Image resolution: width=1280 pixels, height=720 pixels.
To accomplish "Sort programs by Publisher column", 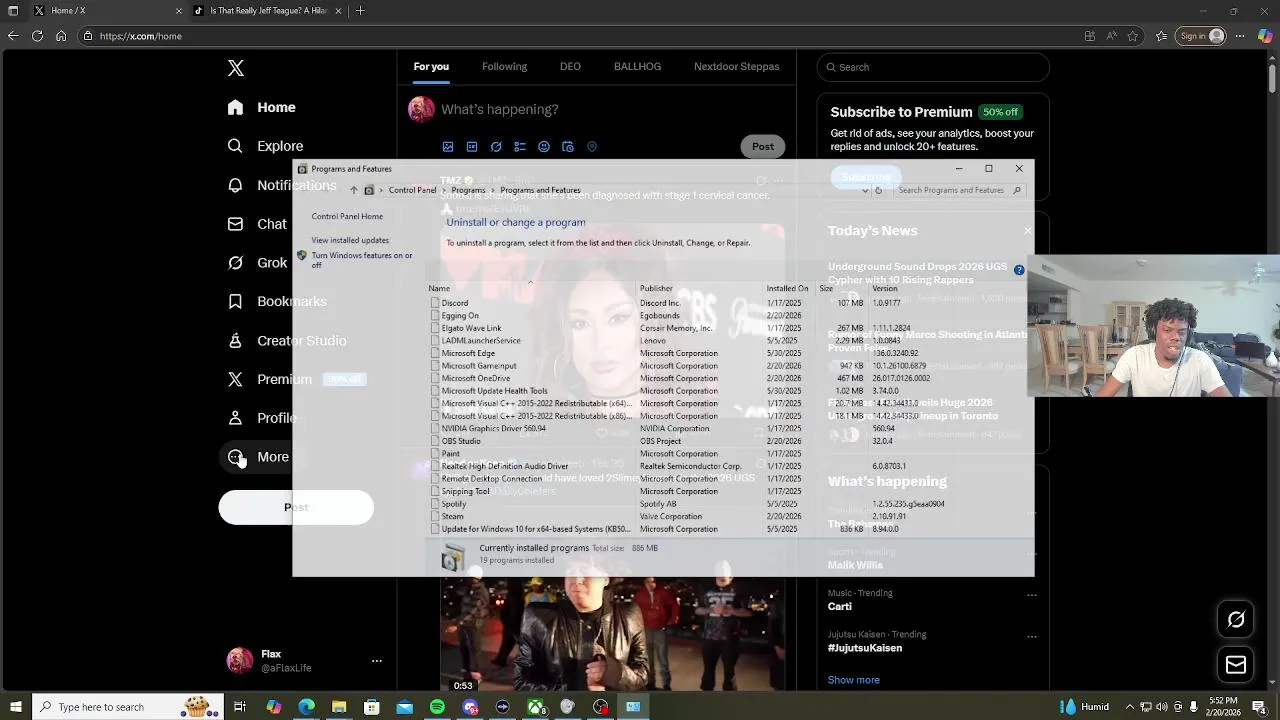I will pyautogui.click(x=656, y=288).
